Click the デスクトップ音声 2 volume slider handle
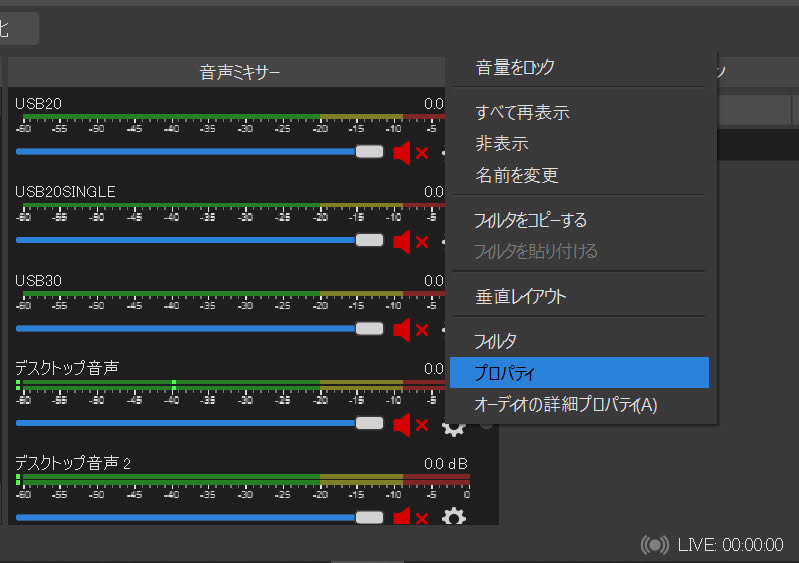 point(369,518)
